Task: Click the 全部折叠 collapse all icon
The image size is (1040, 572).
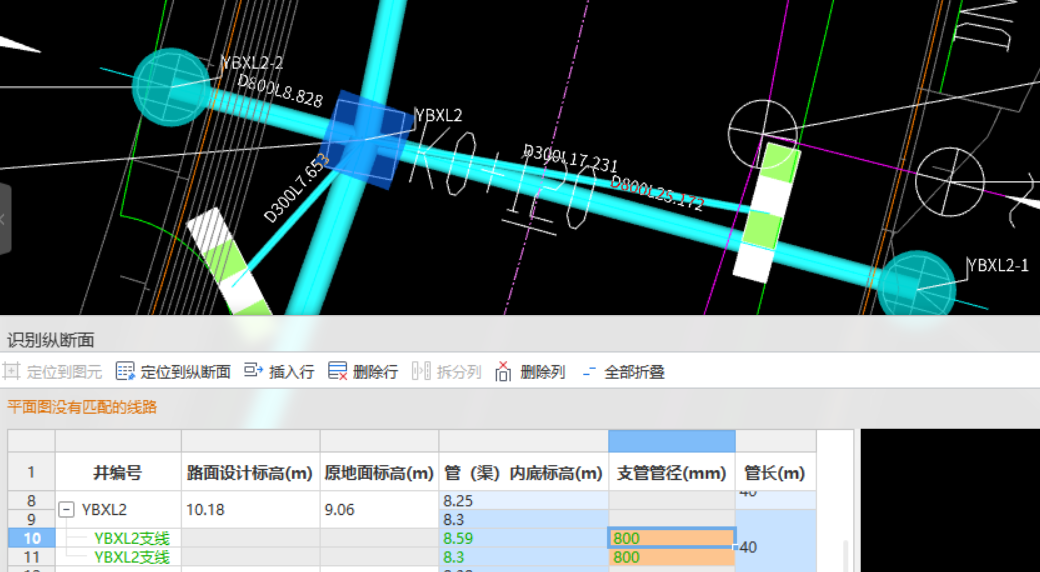Action: point(589,372)
